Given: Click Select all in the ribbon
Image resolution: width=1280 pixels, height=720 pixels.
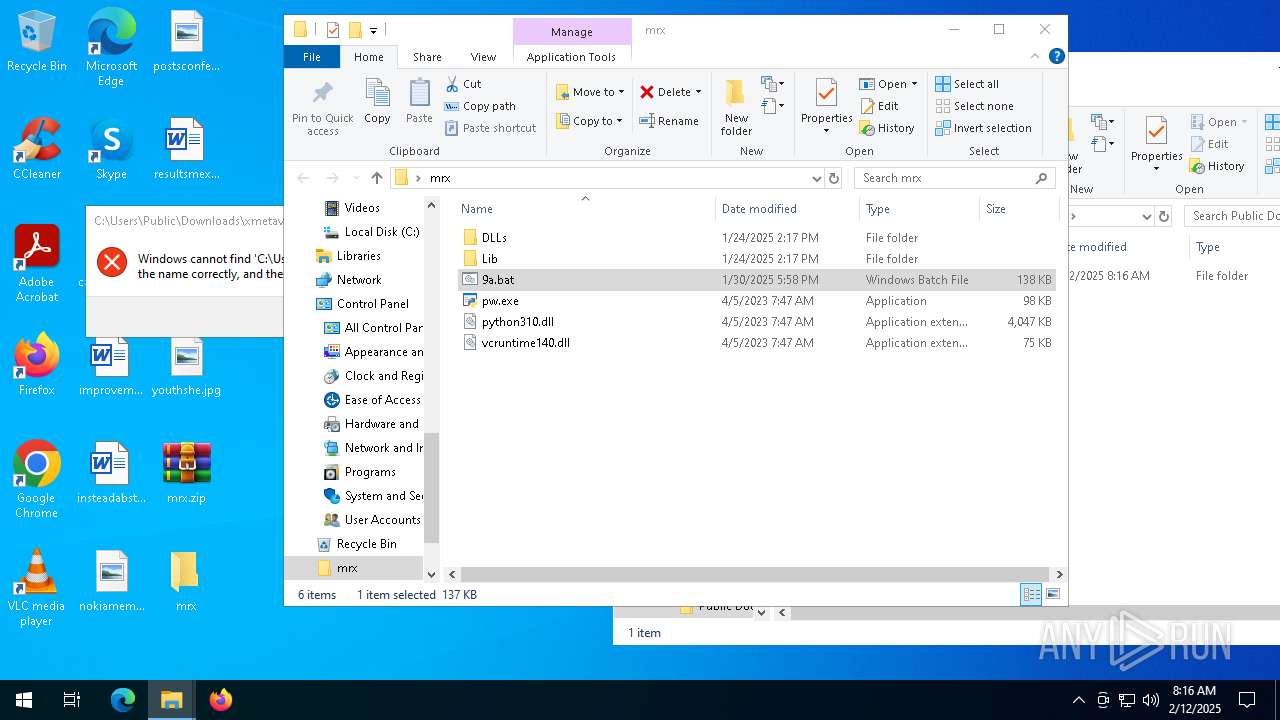Looking at the screenshot, I should tap(967, 84).
